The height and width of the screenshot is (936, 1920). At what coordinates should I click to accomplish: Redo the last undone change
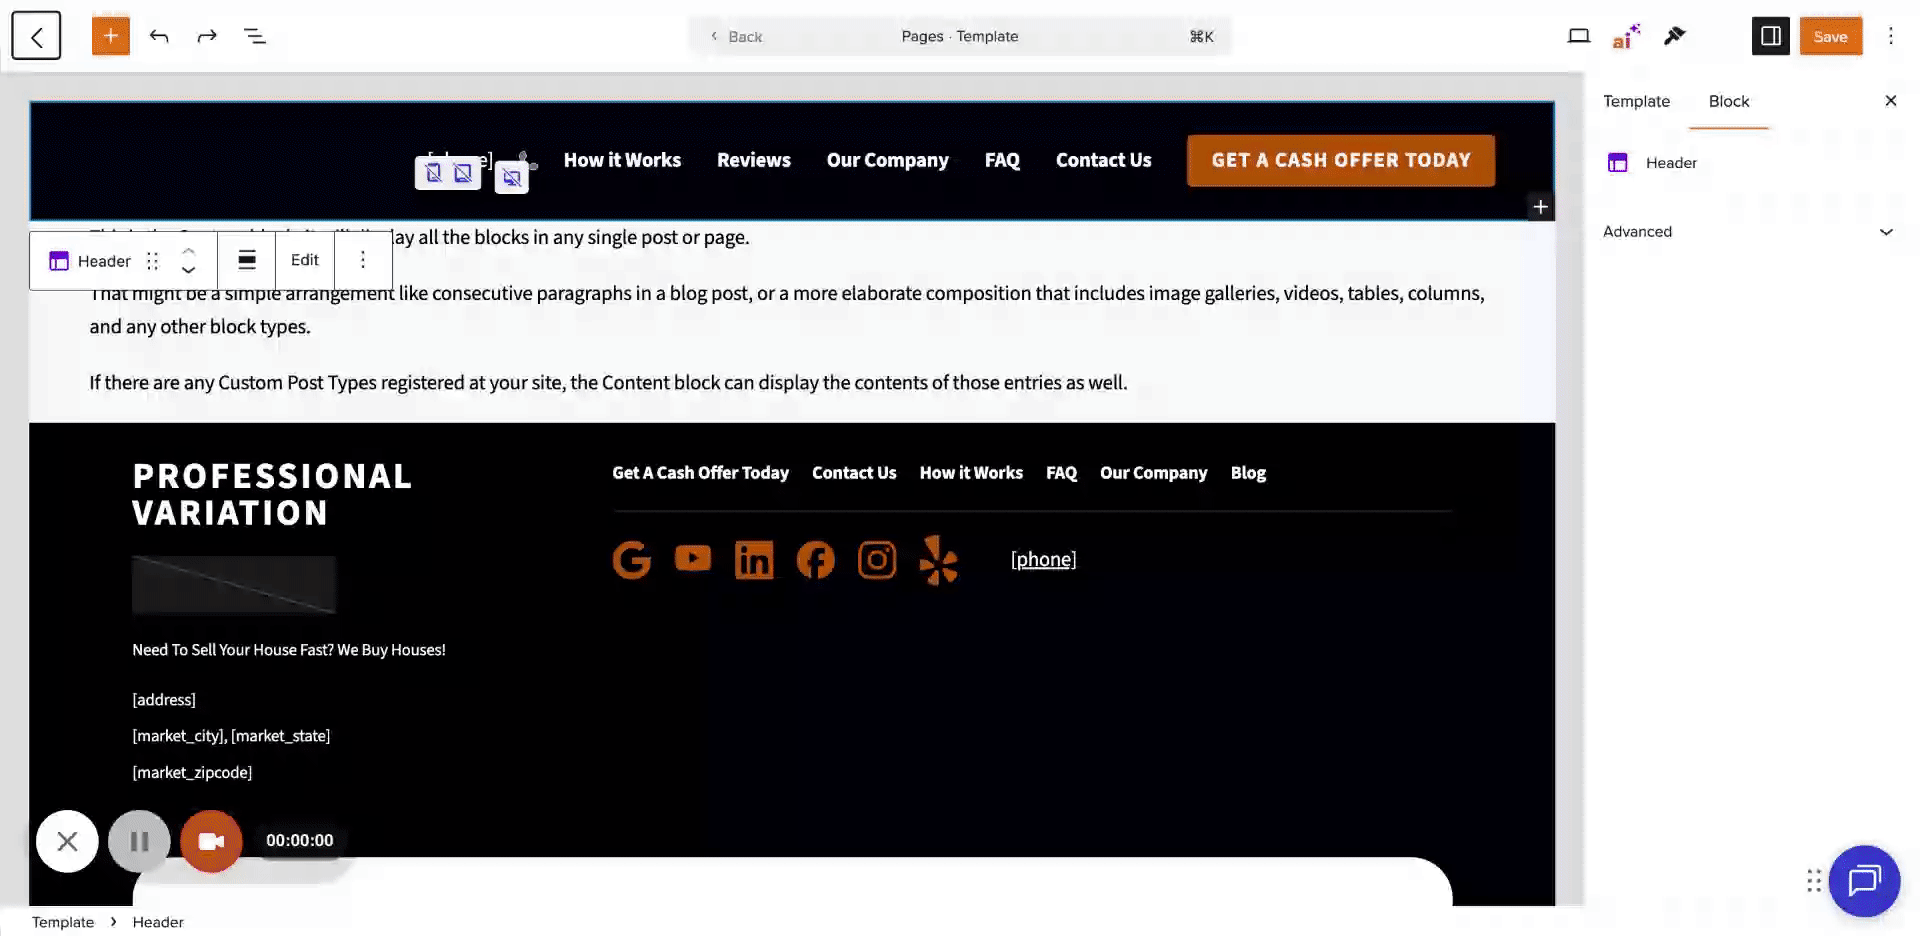click(x=207, y=36)
